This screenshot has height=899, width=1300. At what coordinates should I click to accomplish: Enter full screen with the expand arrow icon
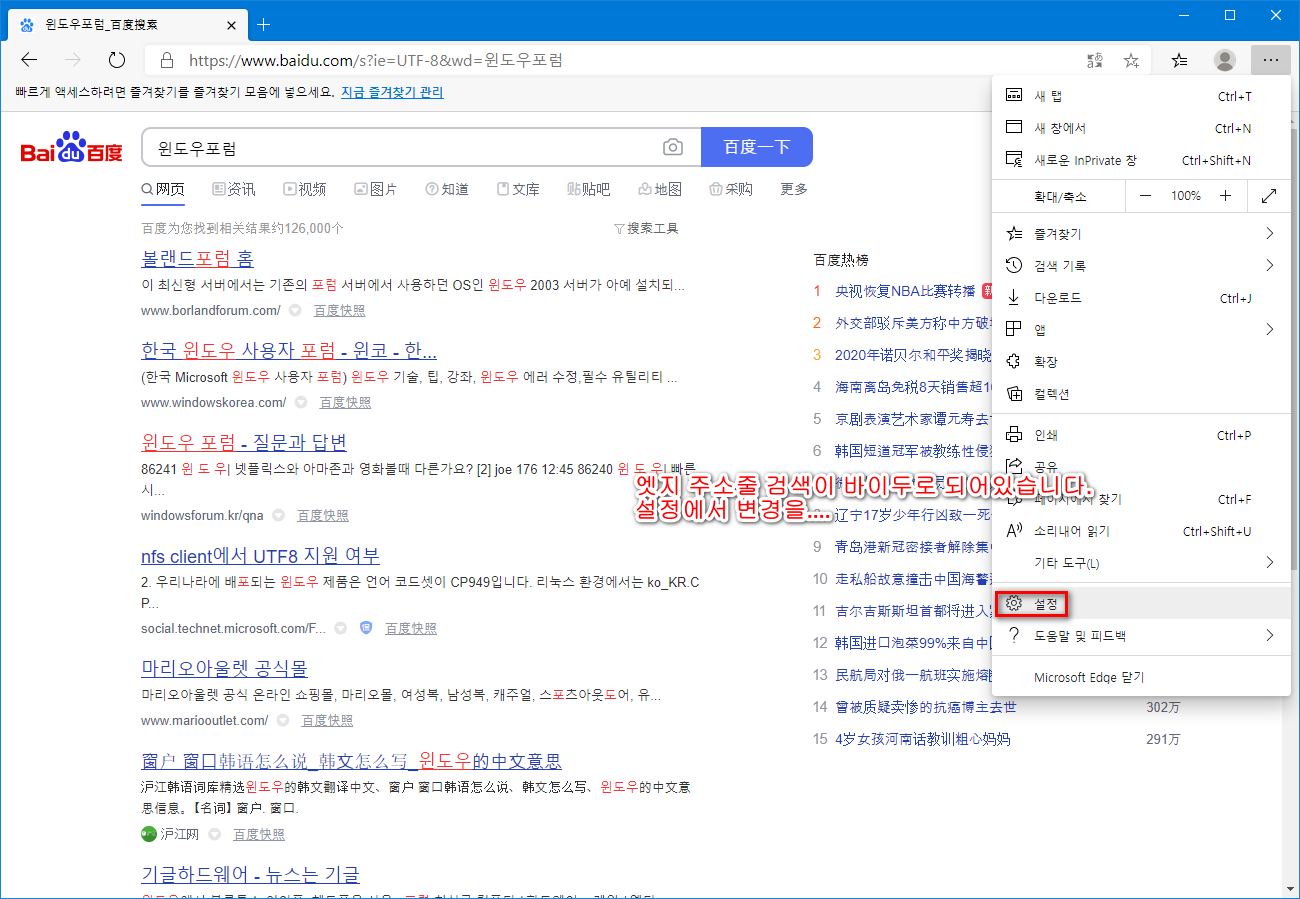point(1269,196)
